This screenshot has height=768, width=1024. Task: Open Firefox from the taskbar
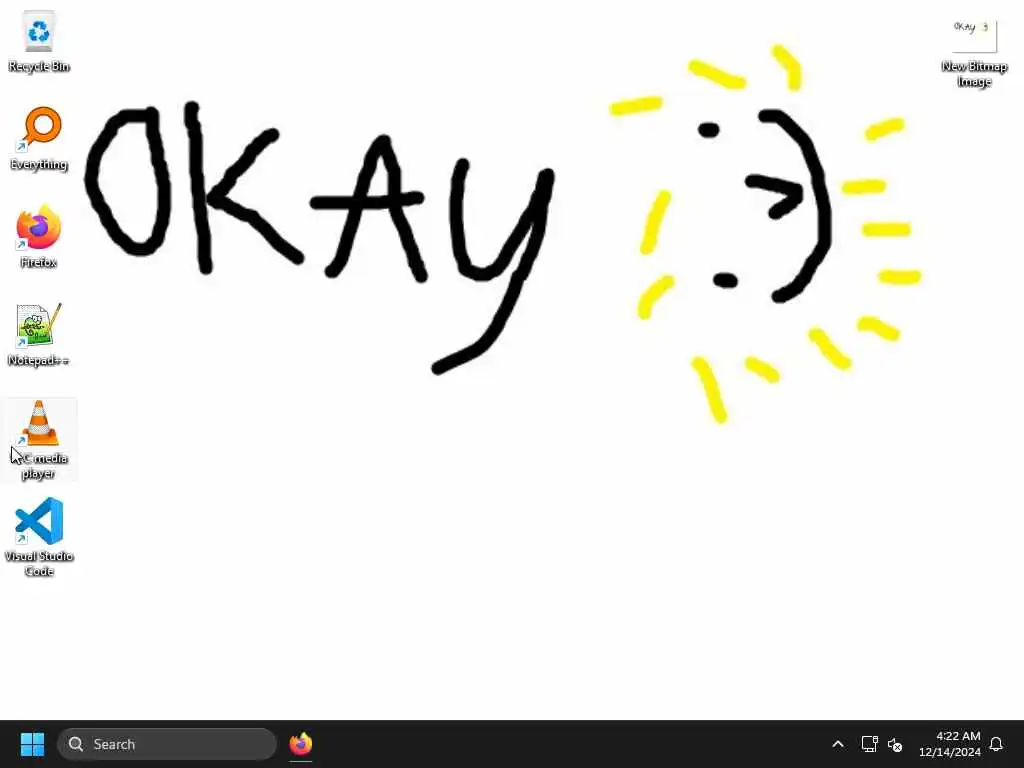(x=300, y=744)
